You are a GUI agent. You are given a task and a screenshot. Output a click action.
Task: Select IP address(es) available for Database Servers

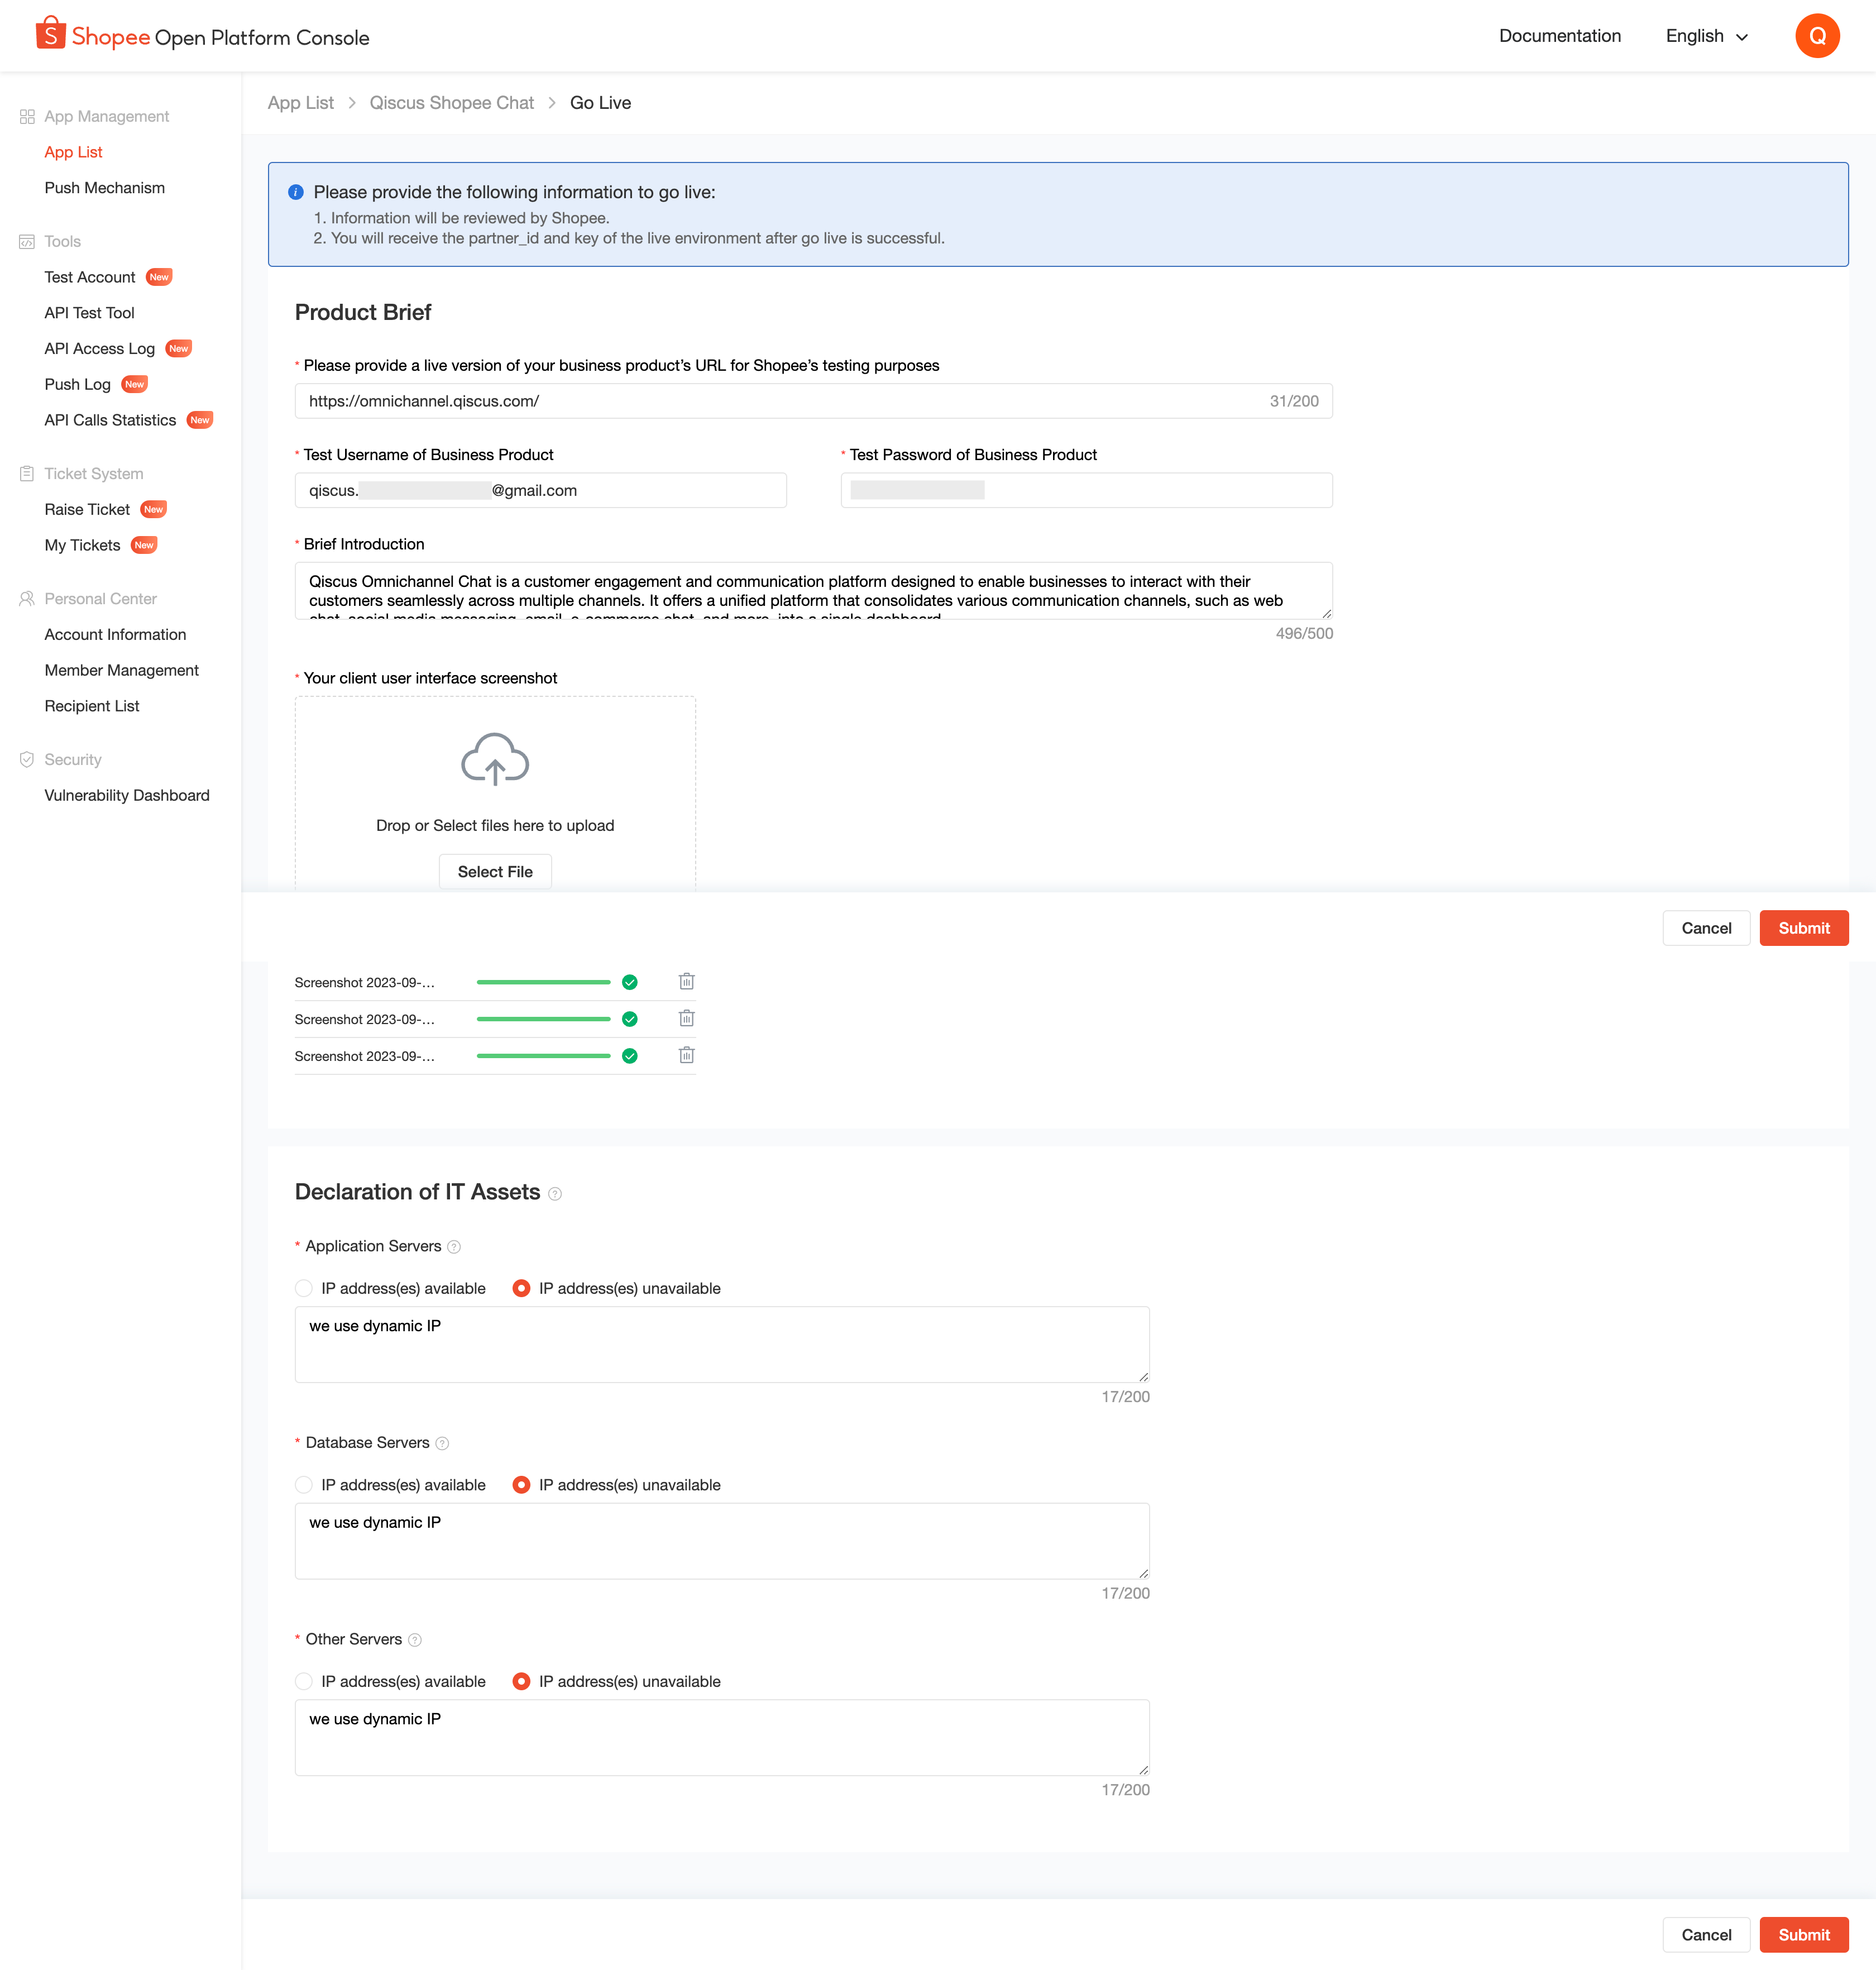coord(304,1485)
